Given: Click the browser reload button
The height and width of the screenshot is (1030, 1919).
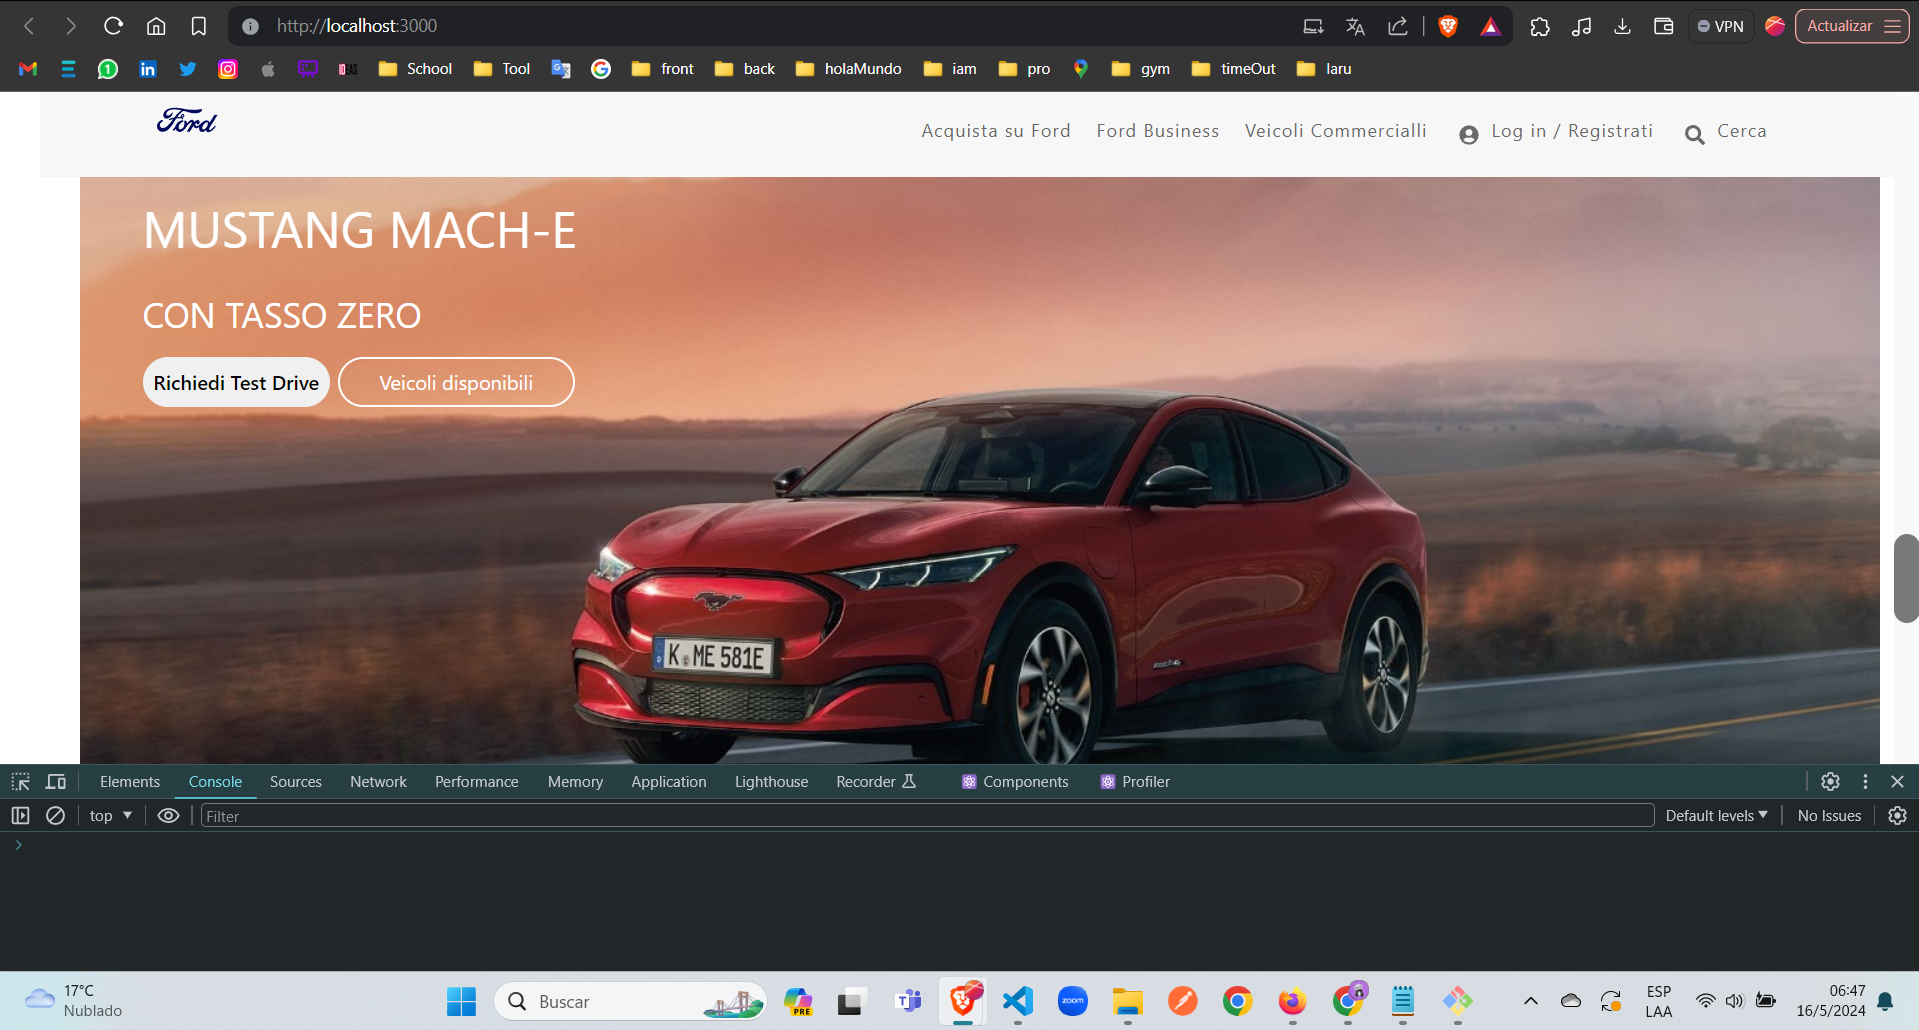Looking at the screenshot, I should [x=113, y=26].
